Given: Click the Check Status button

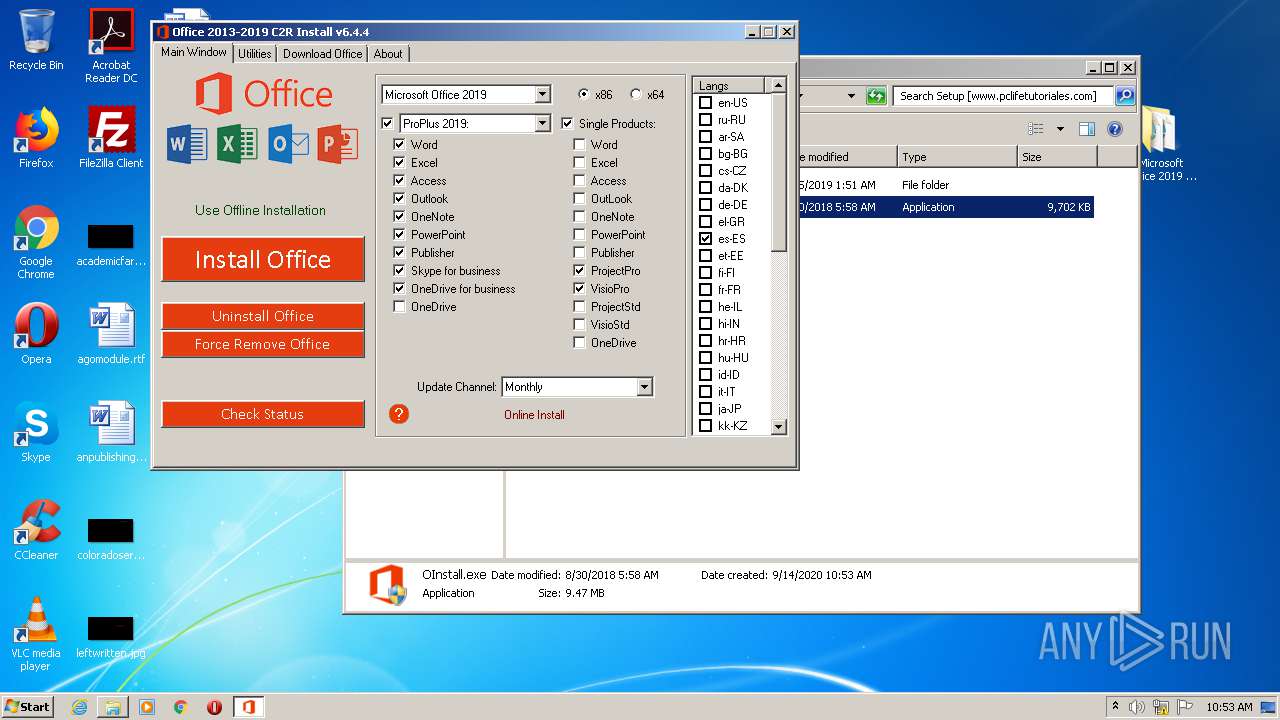Looking at the screenshot, I should click(263, 414).
